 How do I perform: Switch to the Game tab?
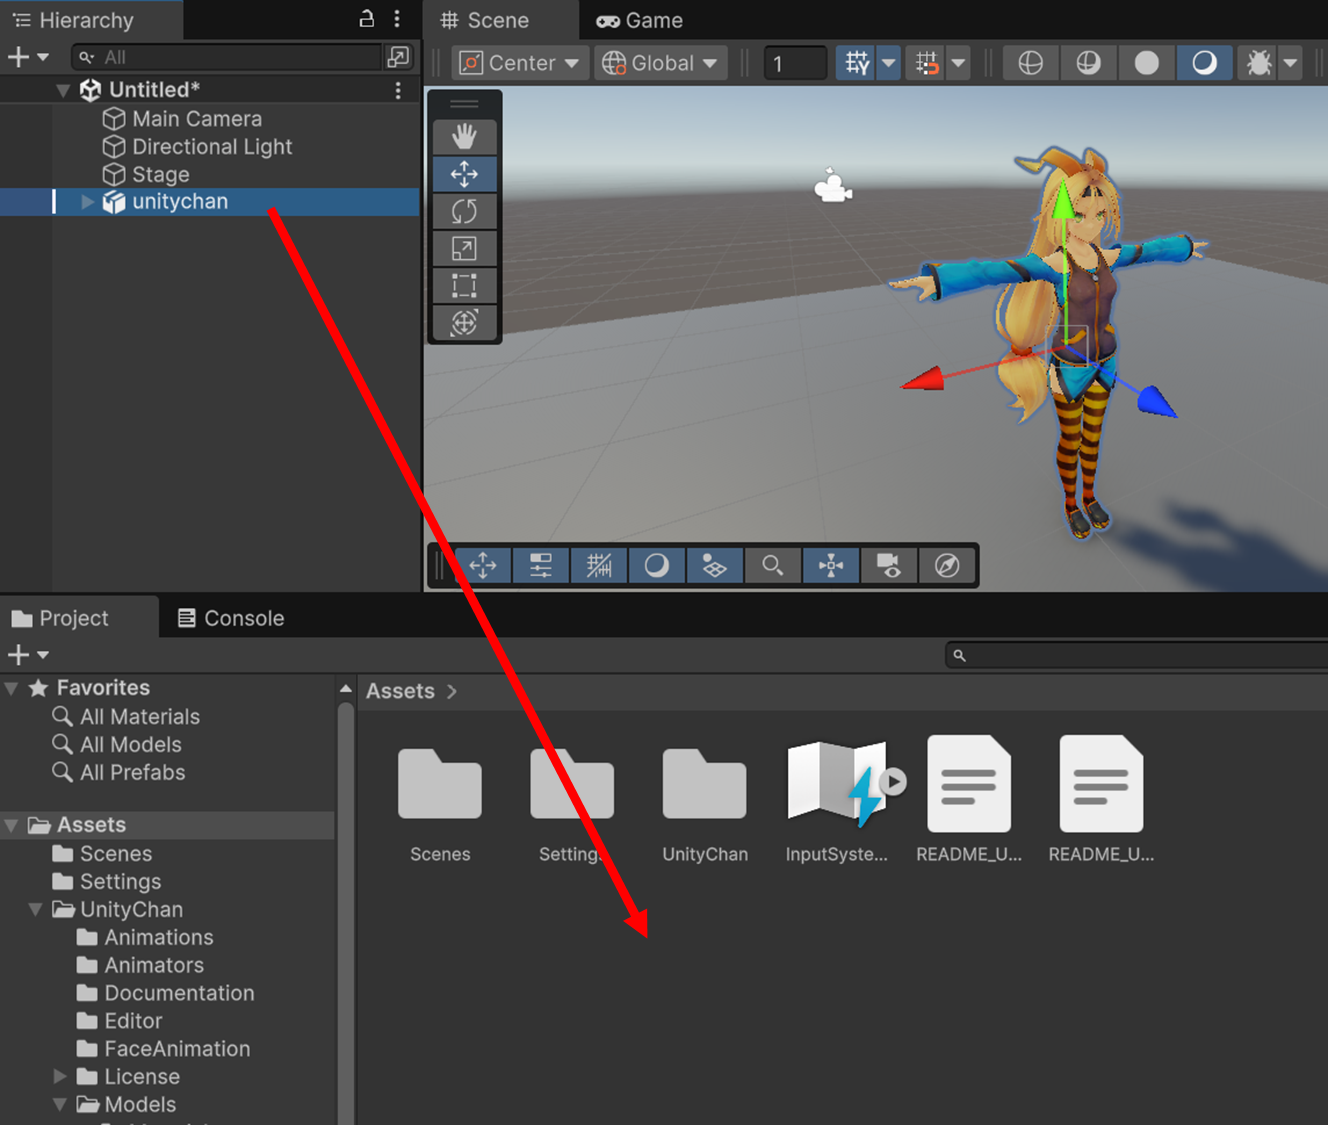tap(640, 20)
